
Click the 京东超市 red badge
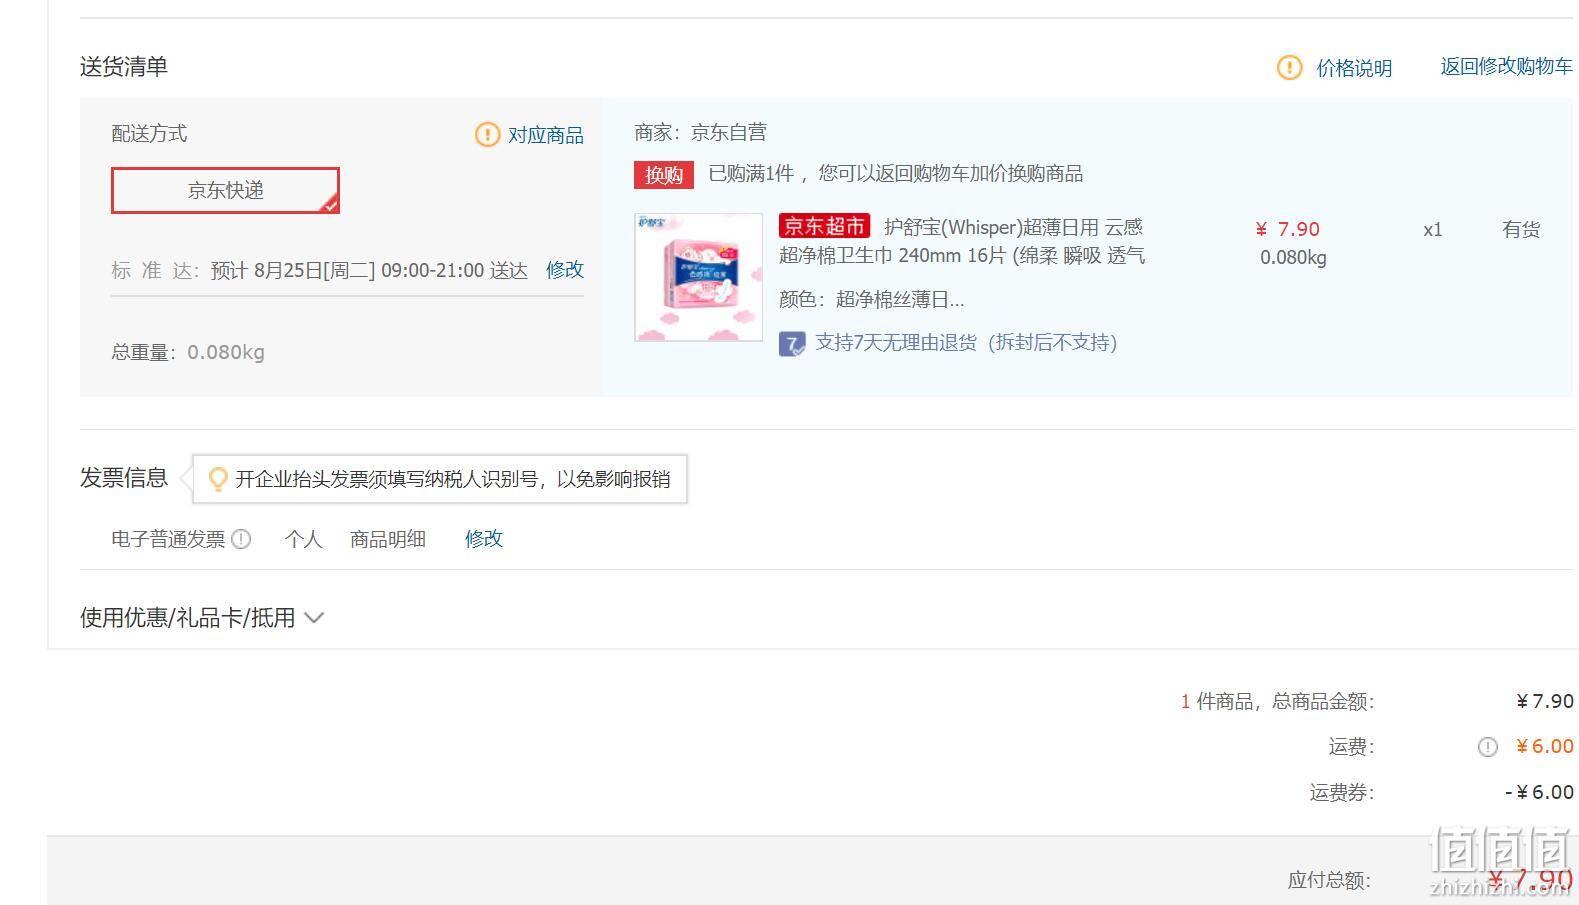tap(824, 227)
